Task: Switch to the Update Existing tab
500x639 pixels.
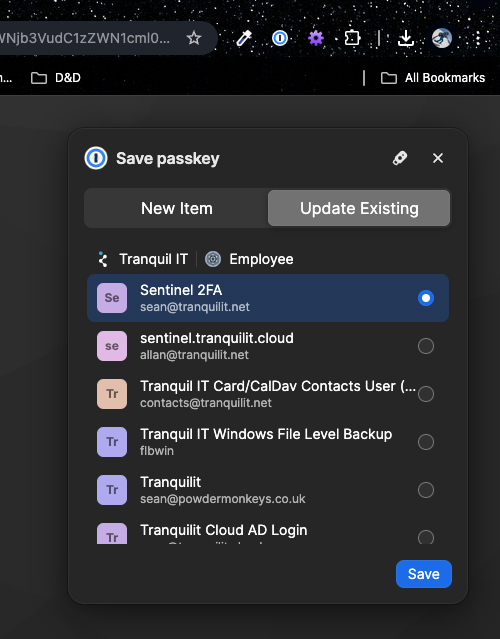Action: point(359,208)
